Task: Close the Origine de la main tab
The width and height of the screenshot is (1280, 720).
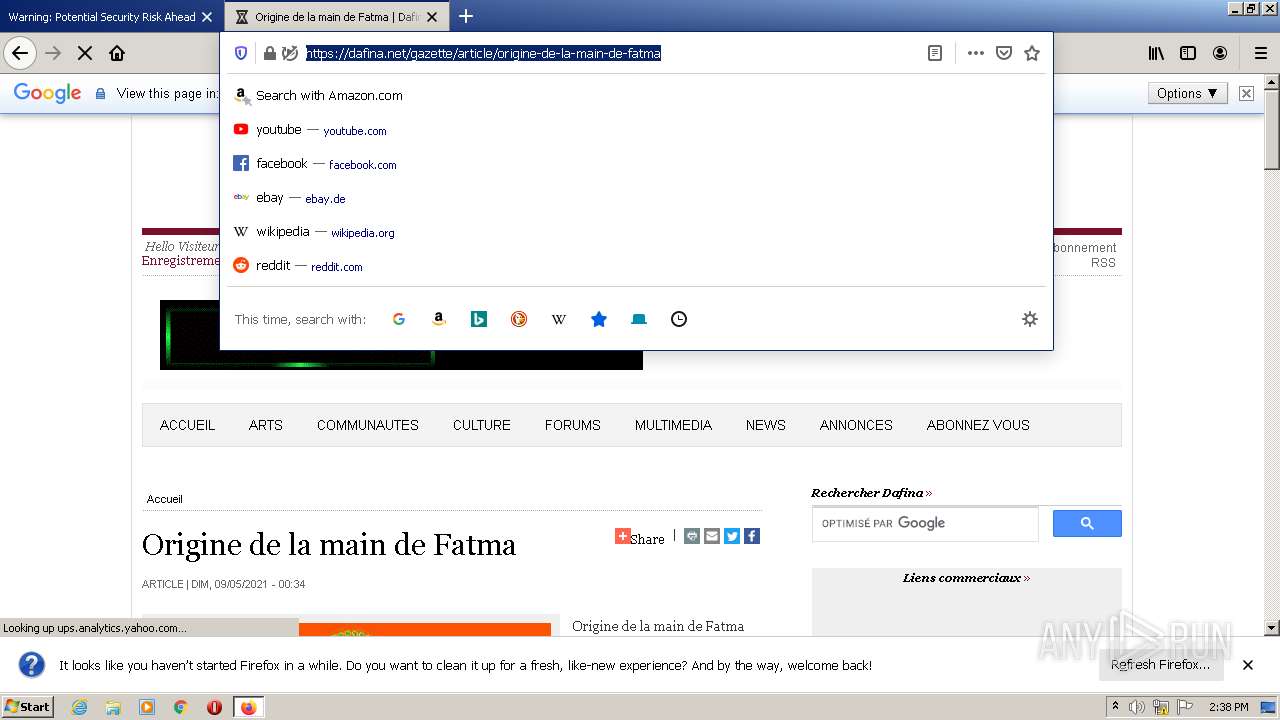Action: [433, 17]
